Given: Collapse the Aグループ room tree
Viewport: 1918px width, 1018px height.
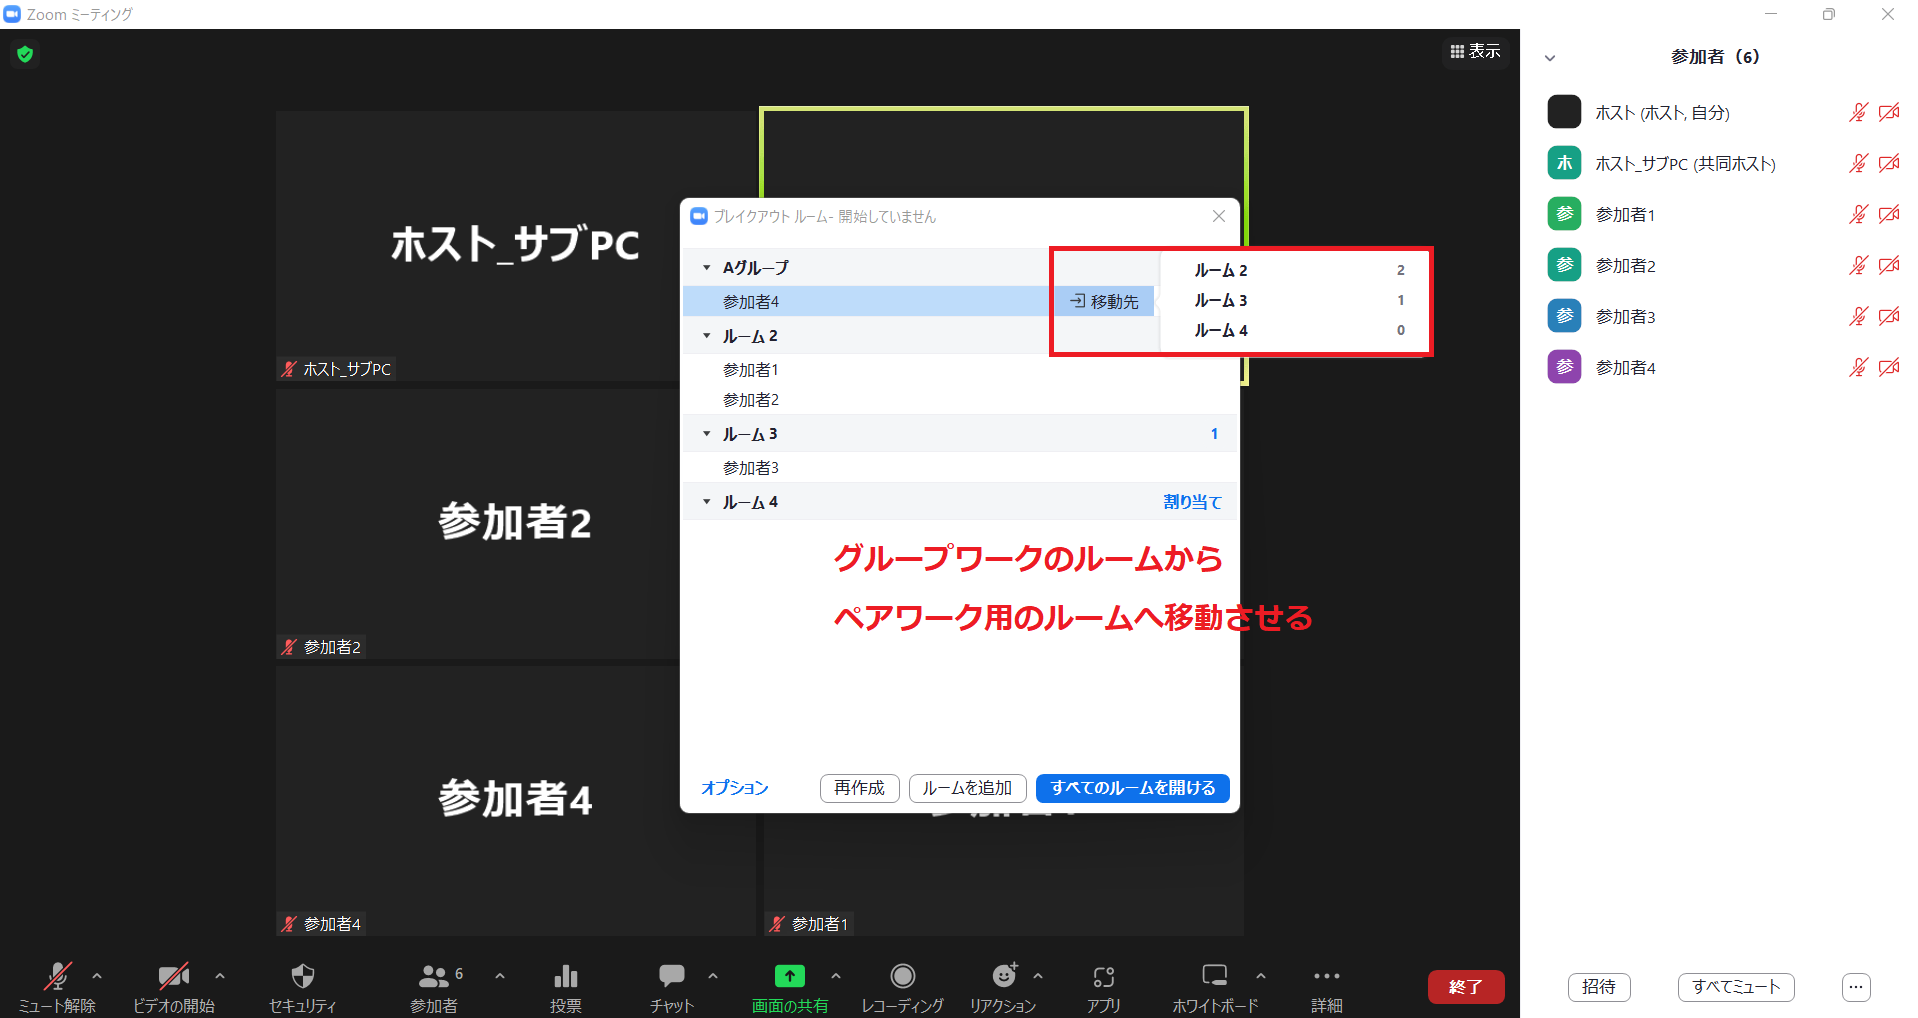Looking at the screenshot, I should tap(706, 268).
